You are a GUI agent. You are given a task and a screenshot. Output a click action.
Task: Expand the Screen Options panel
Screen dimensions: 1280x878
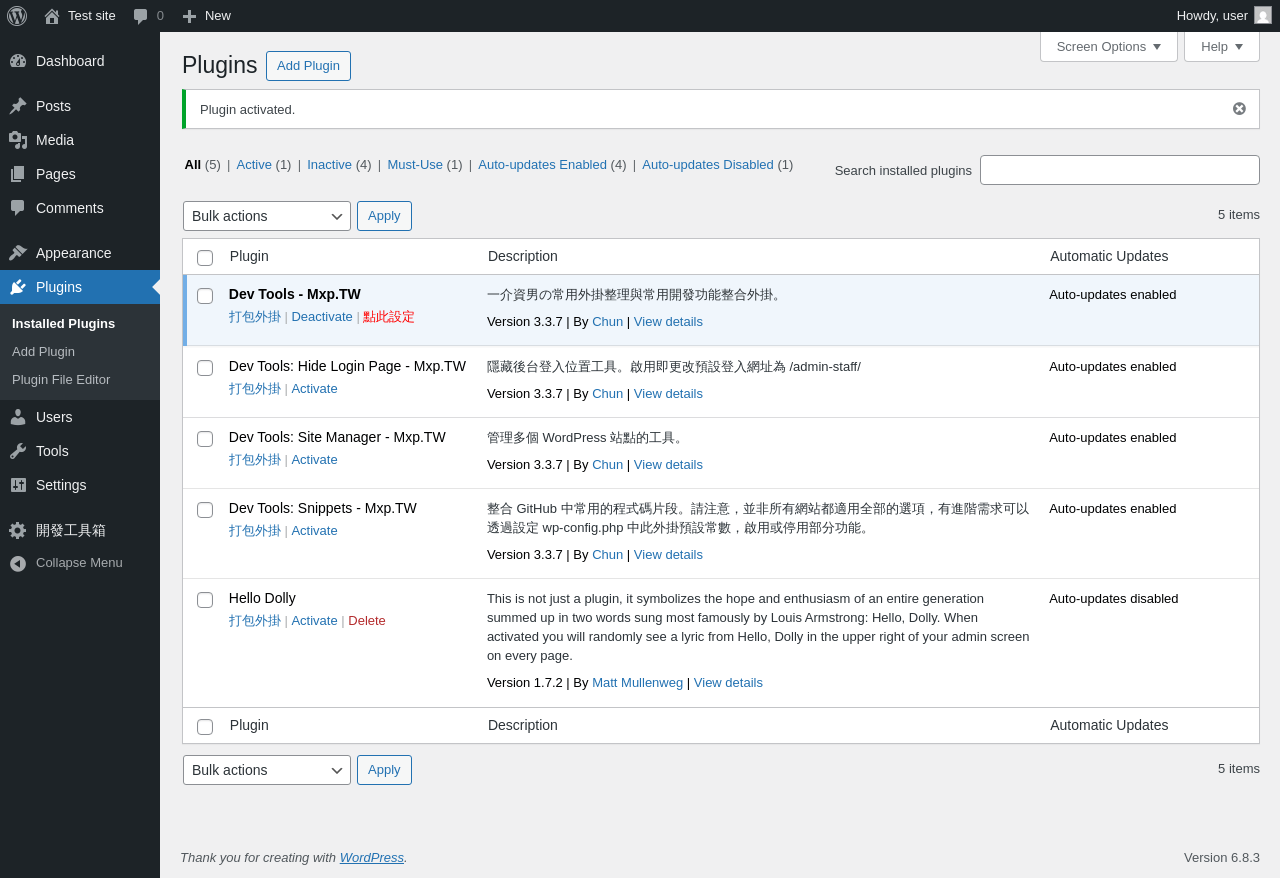1108,46
